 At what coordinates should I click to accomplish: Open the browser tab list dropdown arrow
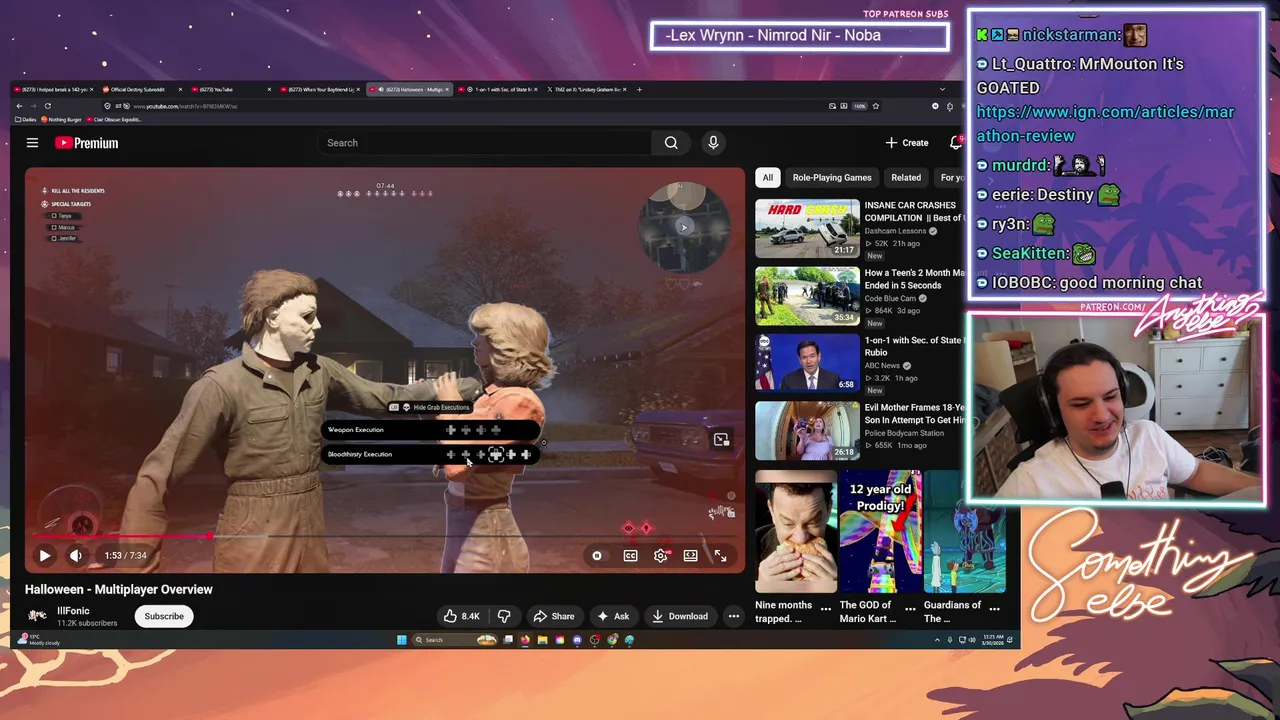click(942, 89)
